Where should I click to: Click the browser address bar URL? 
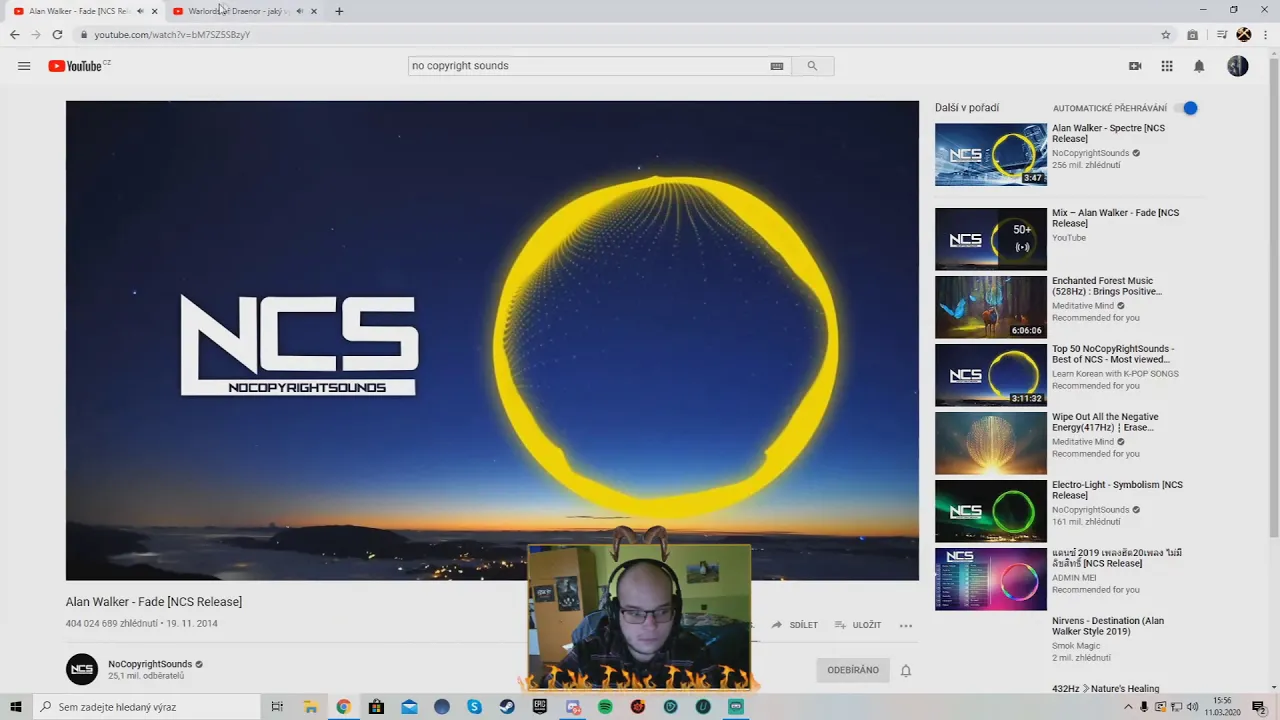(x=172, y=34)
